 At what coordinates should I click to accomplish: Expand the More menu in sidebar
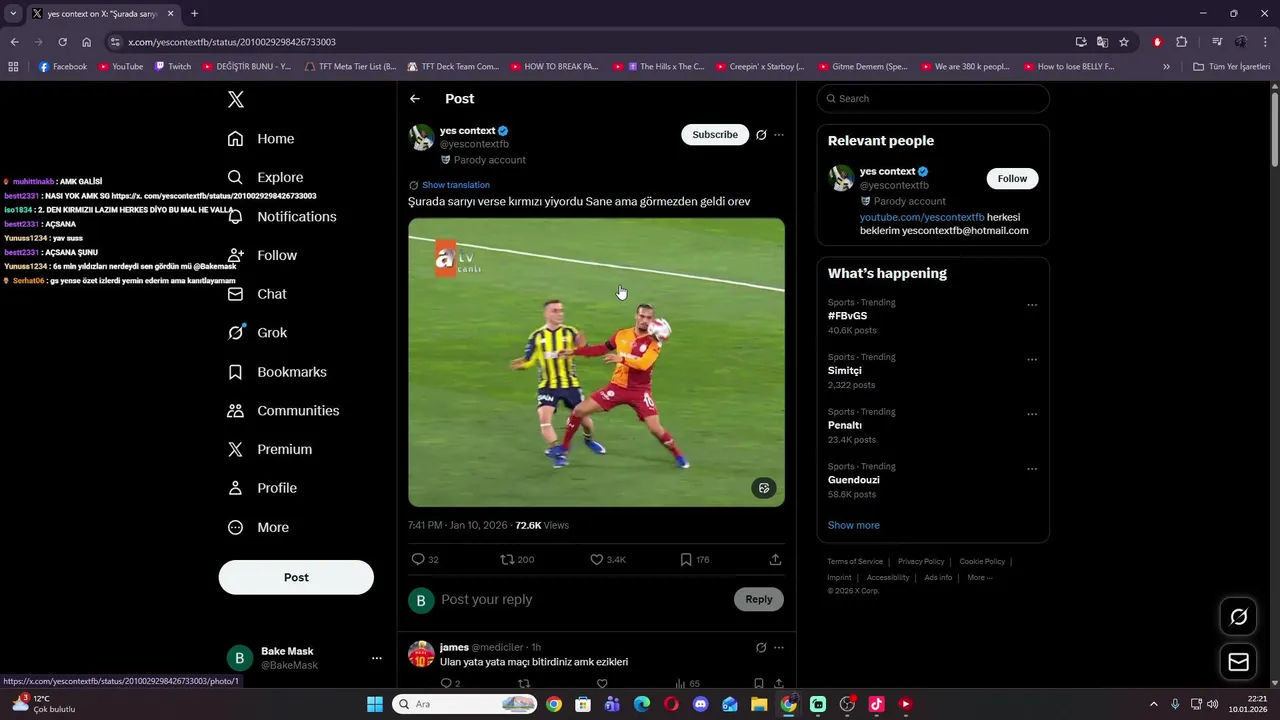click(x=258, y=527)
